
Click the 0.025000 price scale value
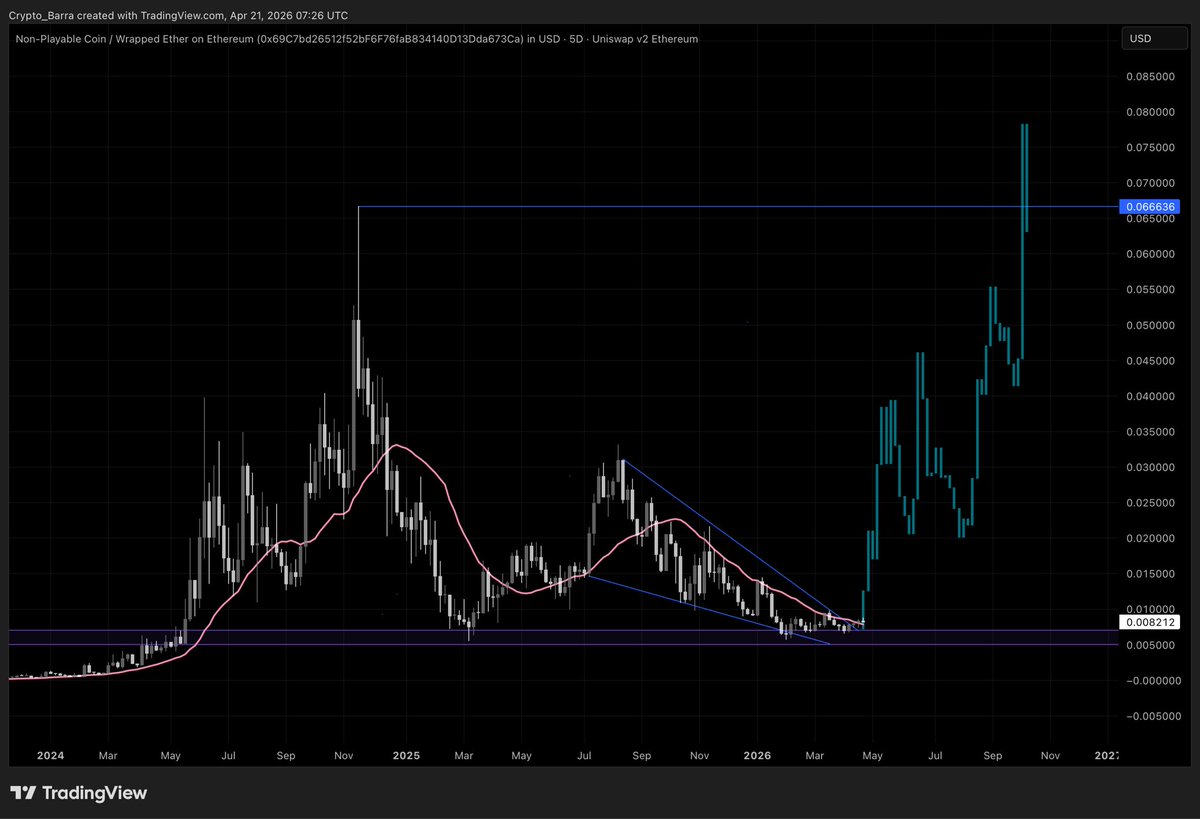[1153, 503]
